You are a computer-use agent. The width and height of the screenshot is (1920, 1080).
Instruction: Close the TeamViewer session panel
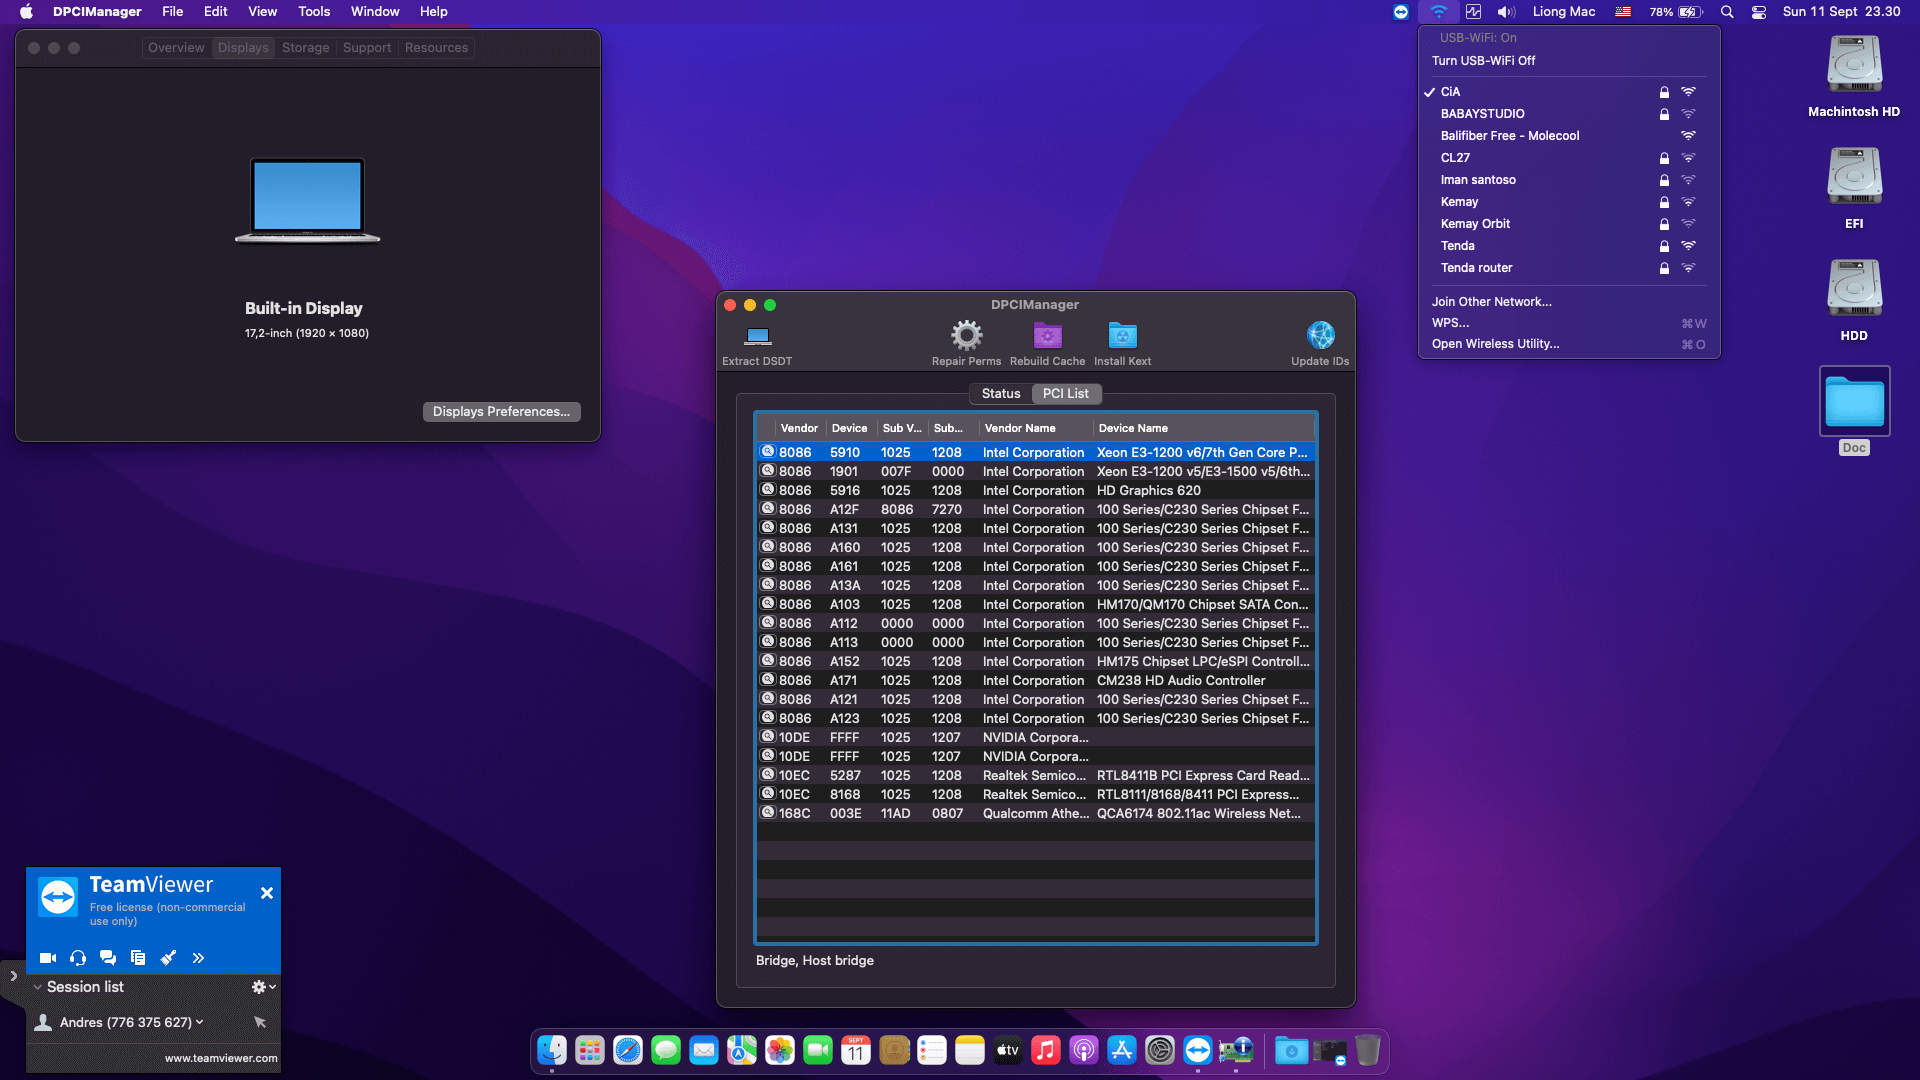coord(267,893)
